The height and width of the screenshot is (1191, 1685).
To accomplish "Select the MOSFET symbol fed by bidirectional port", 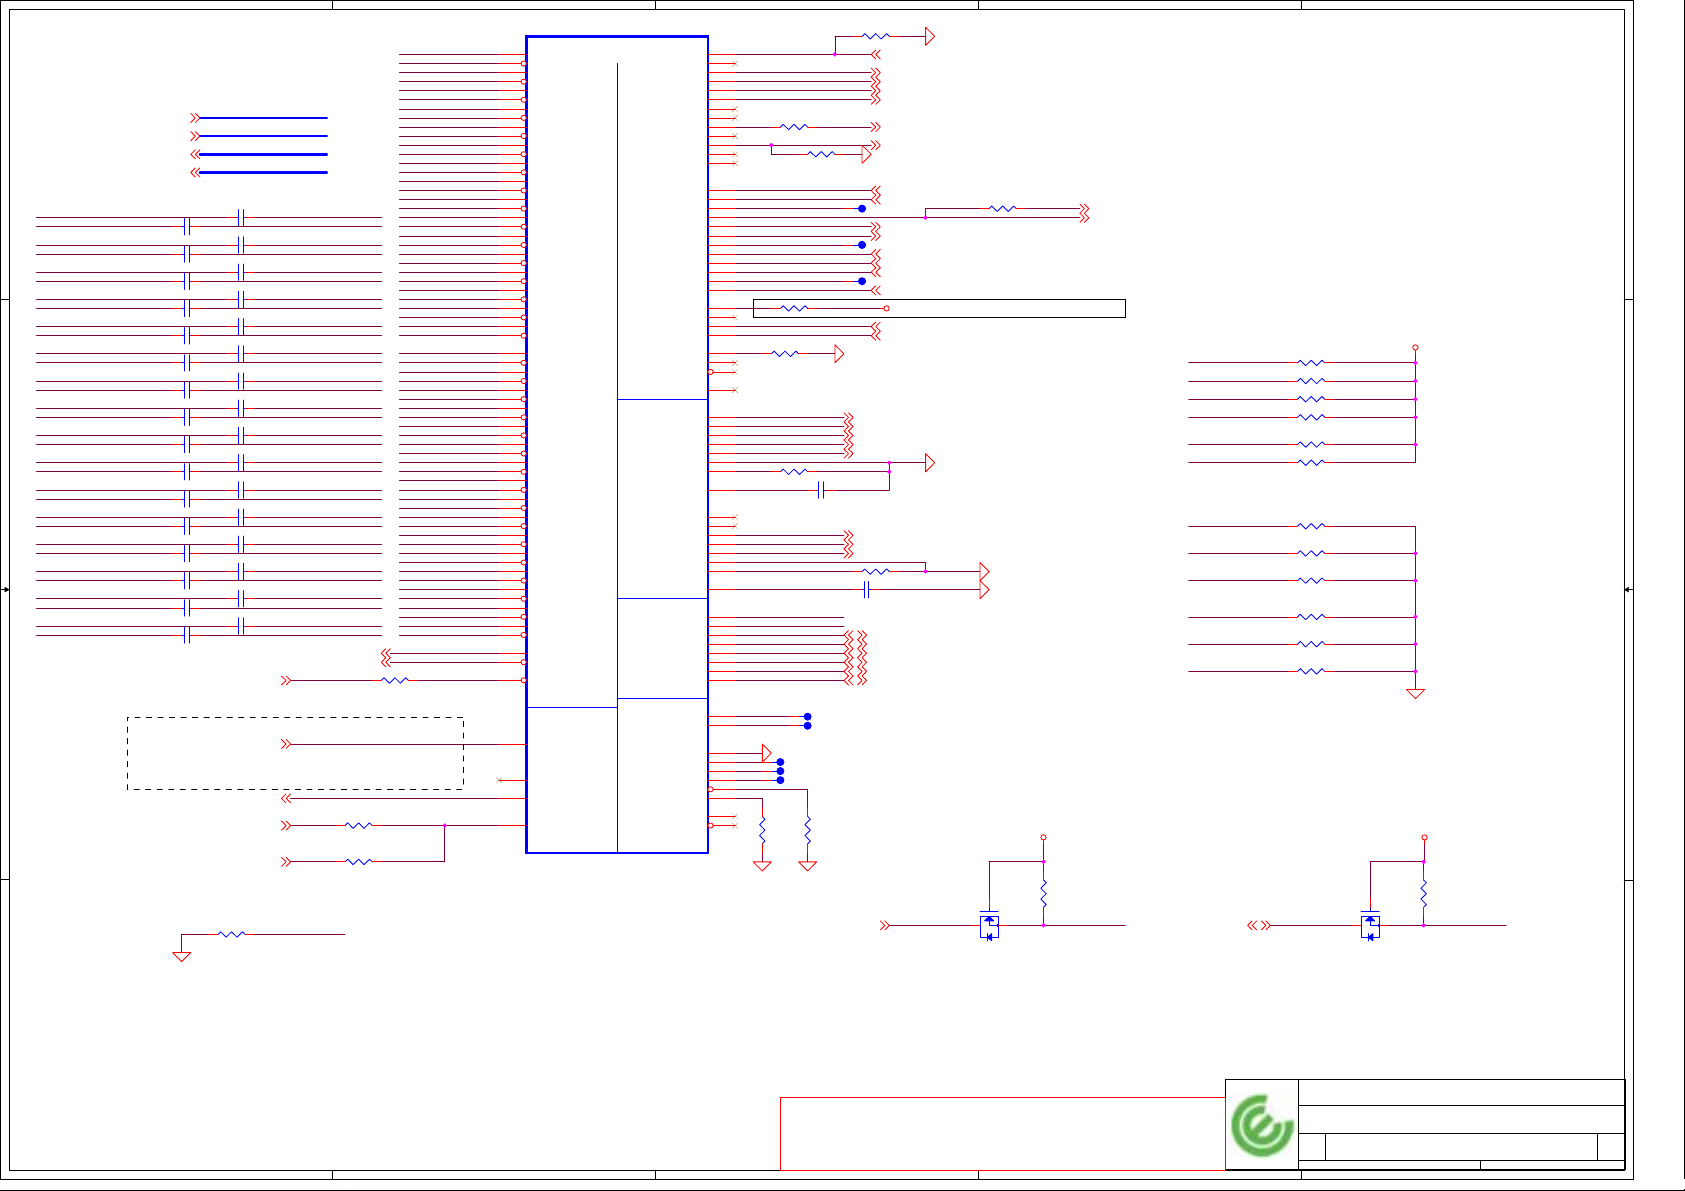I will tap(1370, 926).
